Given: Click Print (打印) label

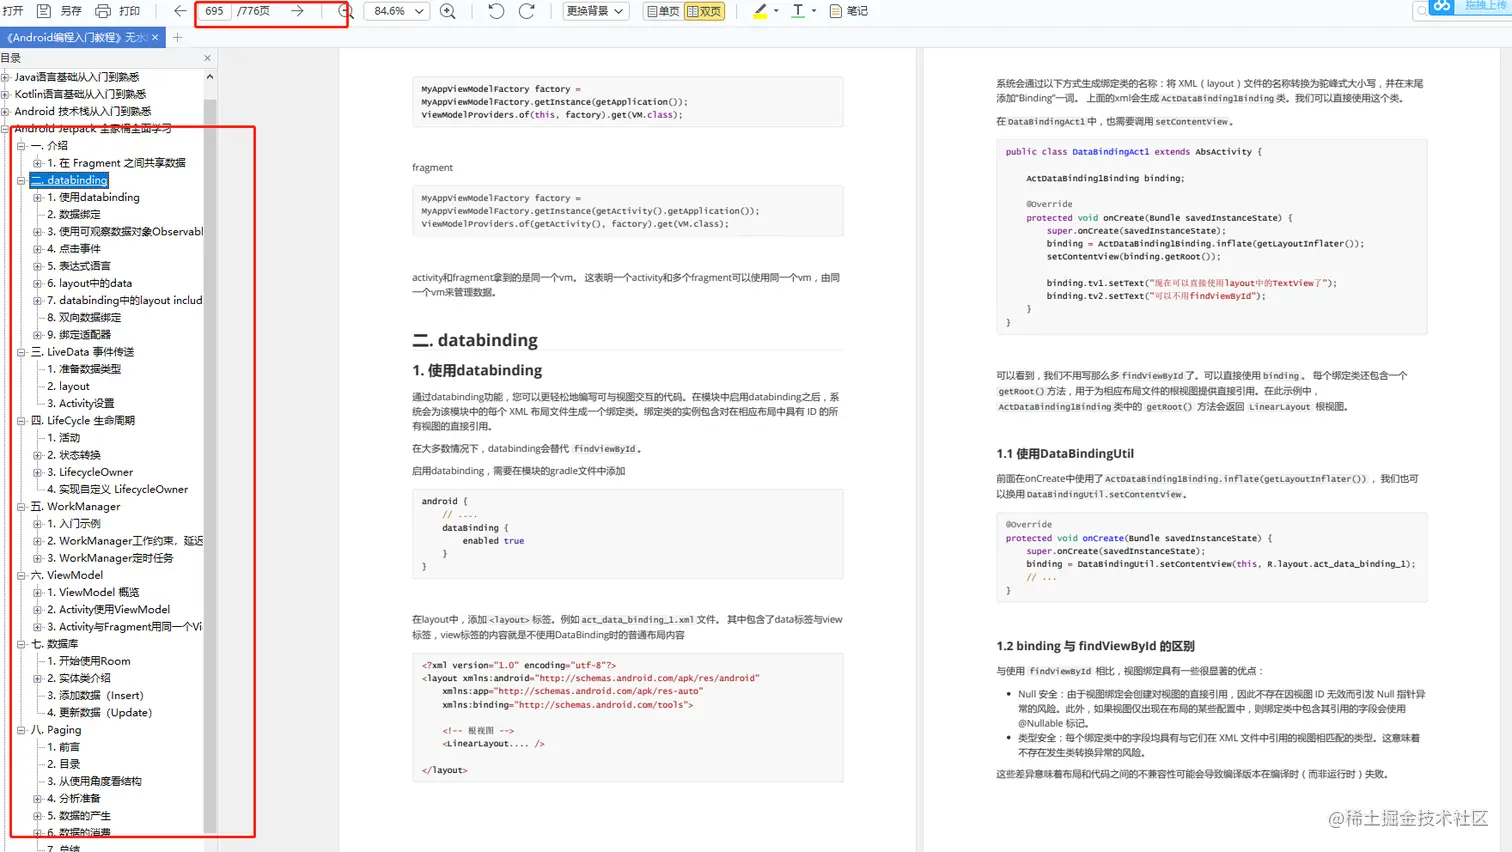Looking at the screenshot, I should tap(130, 11).
